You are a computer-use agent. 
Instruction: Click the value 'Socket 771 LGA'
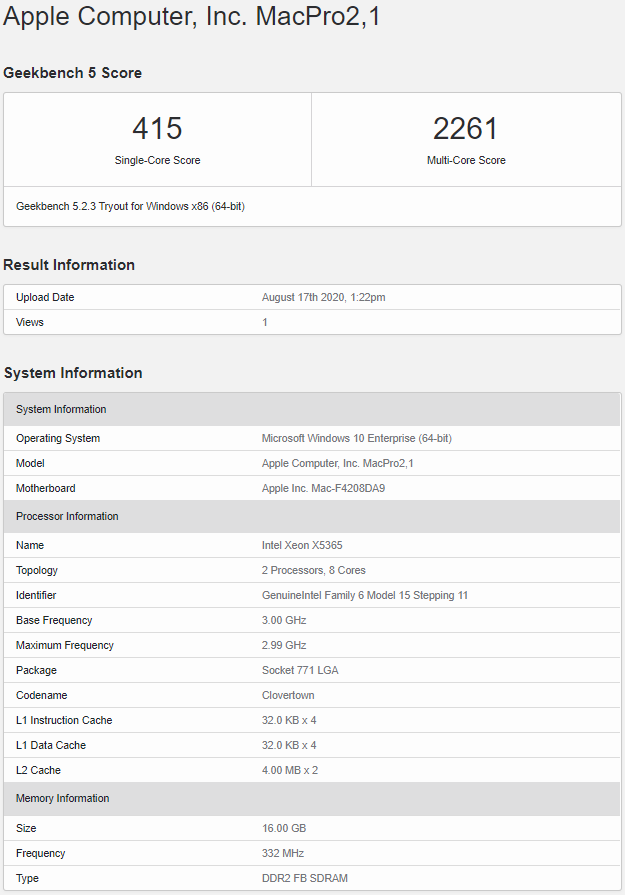click(300, 671)
